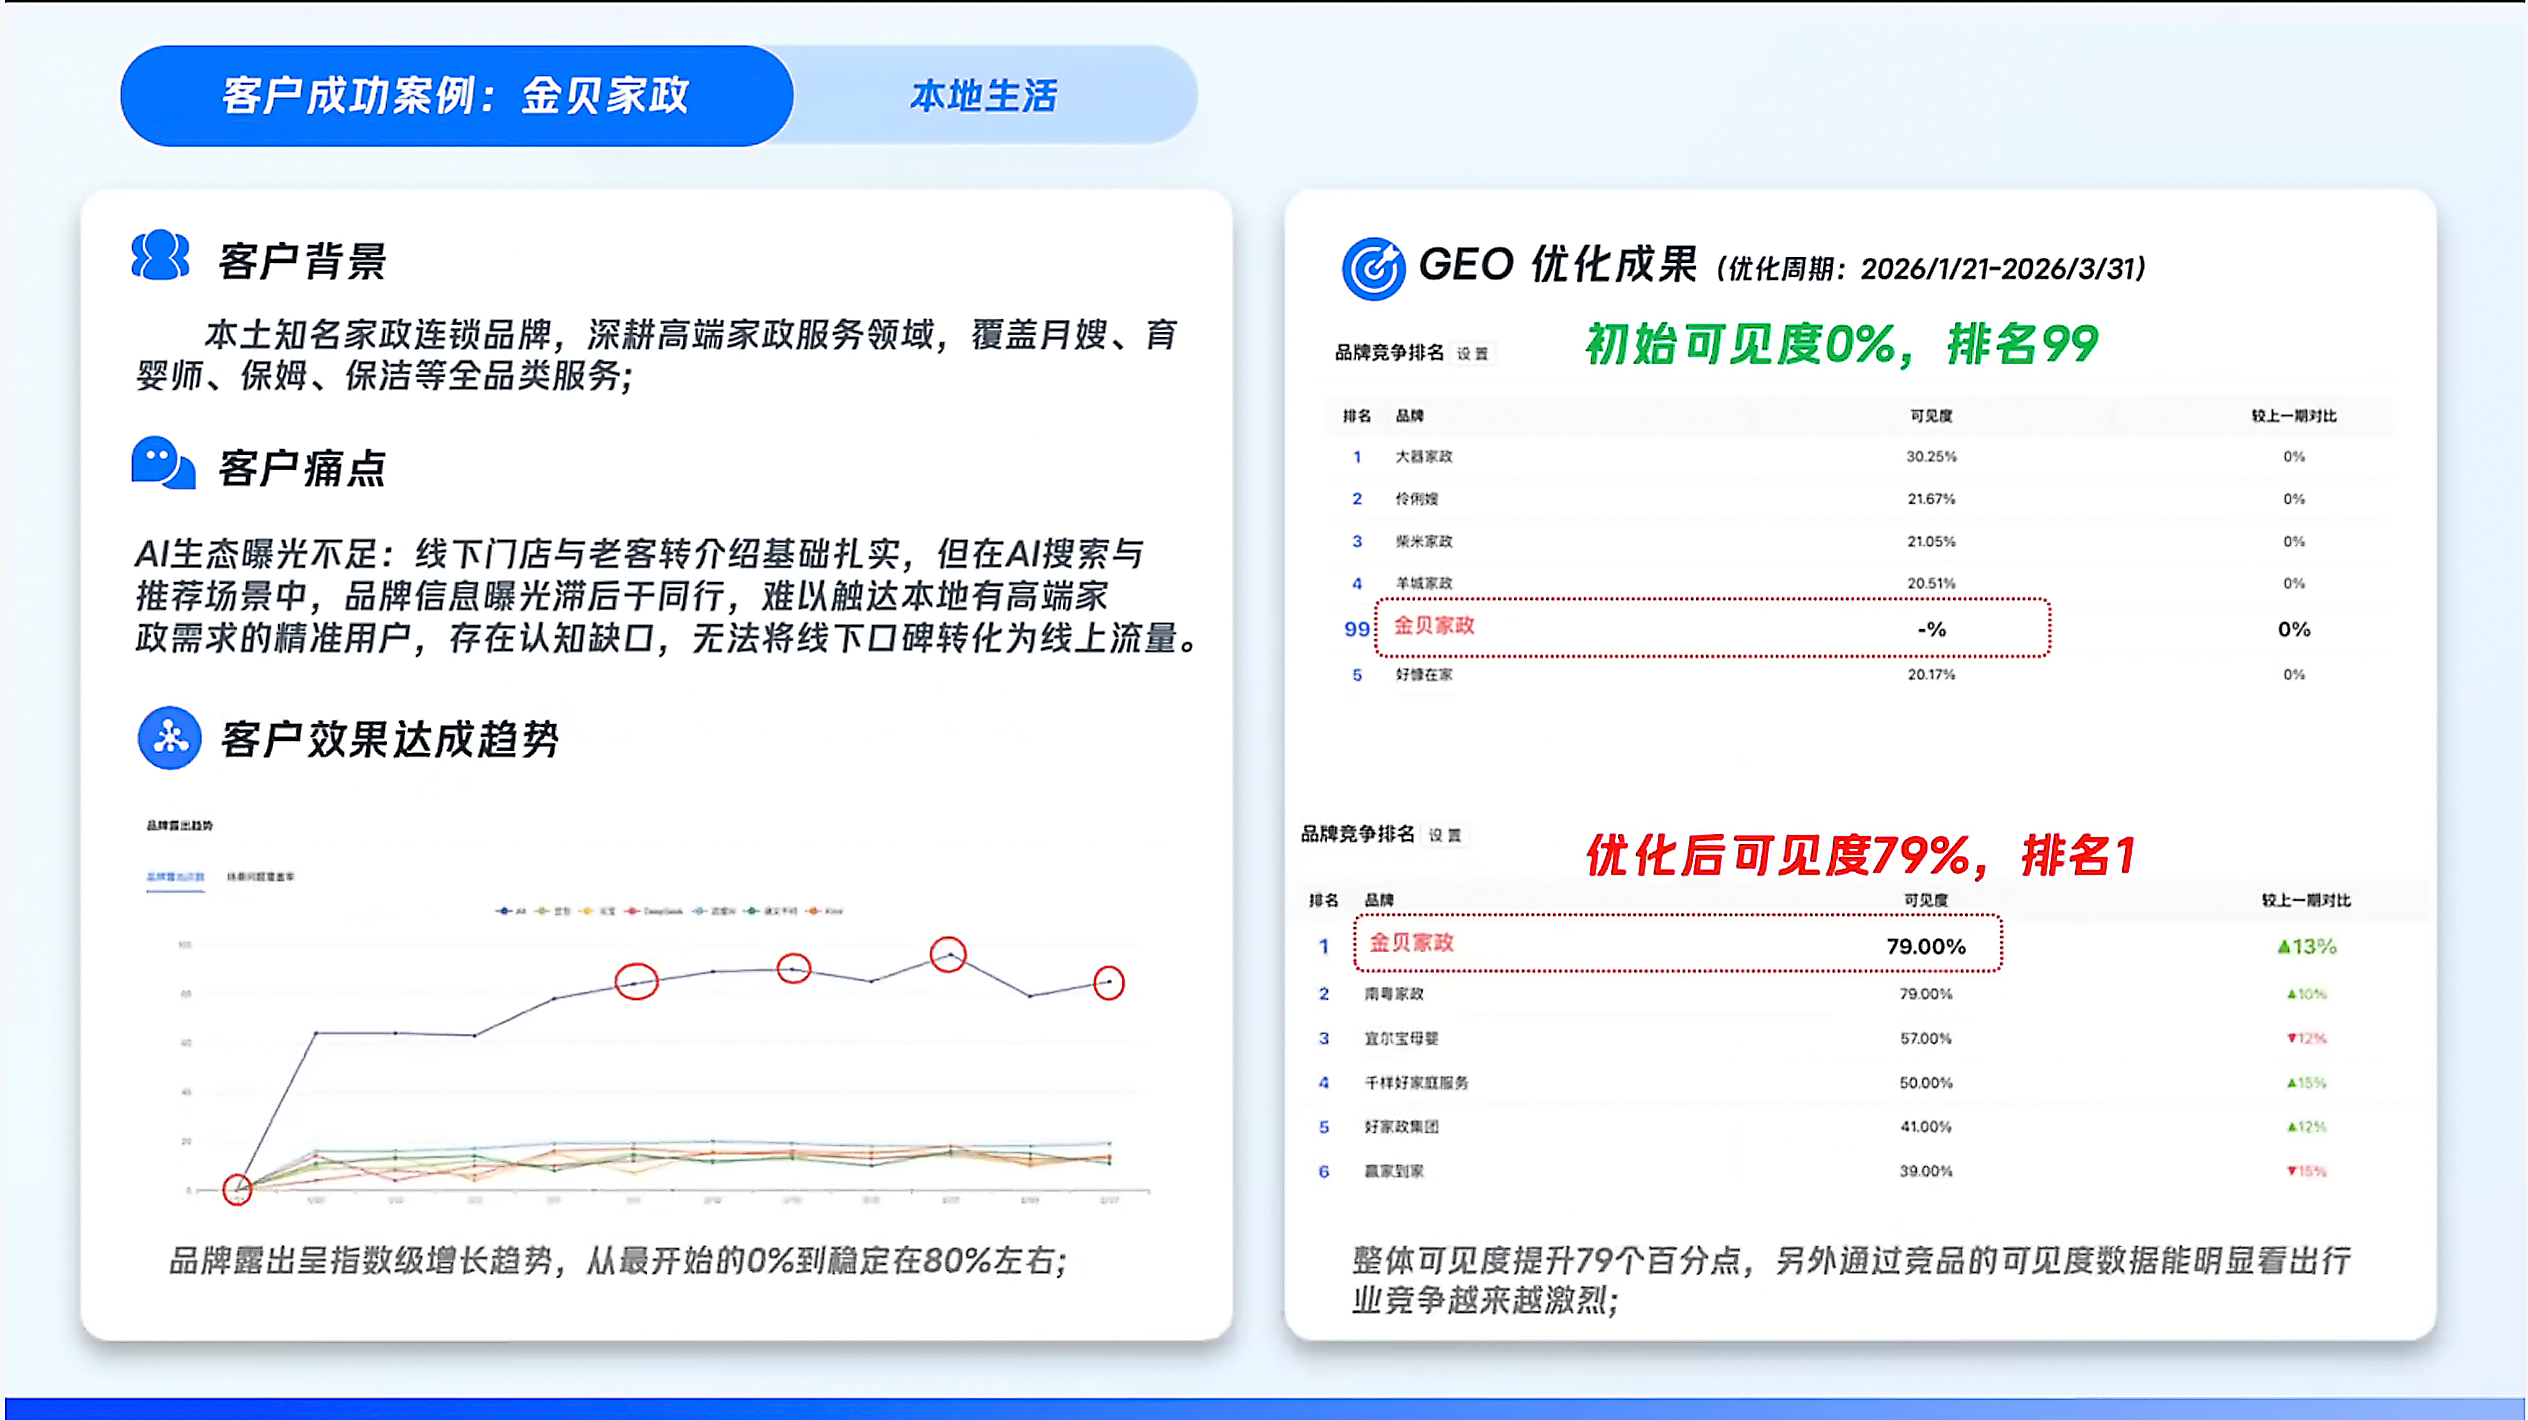Click 设置 button beside lower 品牌竞争排名
2528x1420 pixels.
[x=1444, y=835]
